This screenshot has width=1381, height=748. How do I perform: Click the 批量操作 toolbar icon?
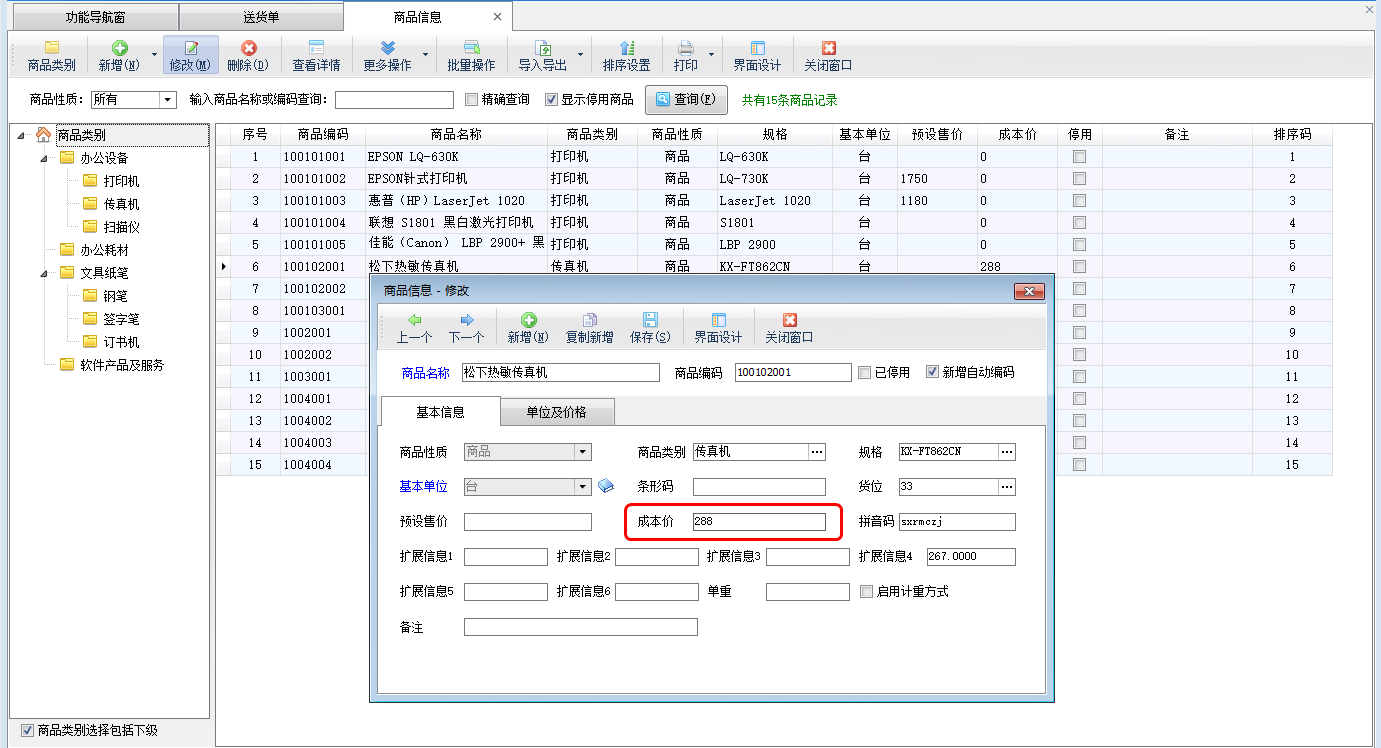[x=471, y=56]
